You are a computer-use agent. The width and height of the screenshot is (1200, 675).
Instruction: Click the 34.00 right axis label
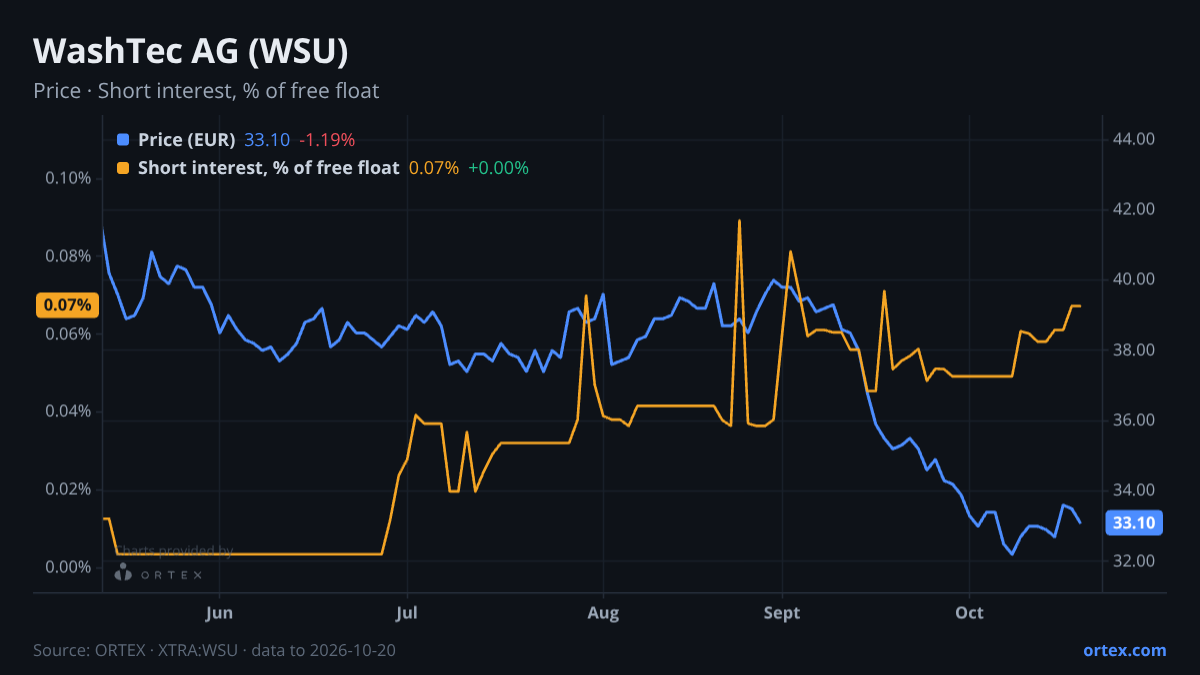tap(1134, 491)
